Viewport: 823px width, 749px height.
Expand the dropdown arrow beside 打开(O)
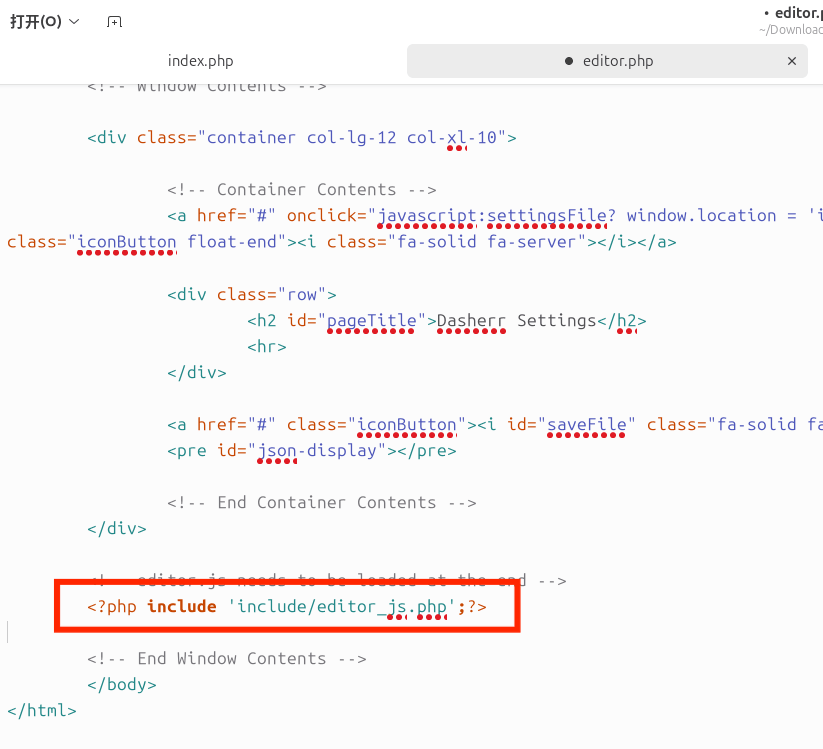pyautogui.click(x=74, y=22)
